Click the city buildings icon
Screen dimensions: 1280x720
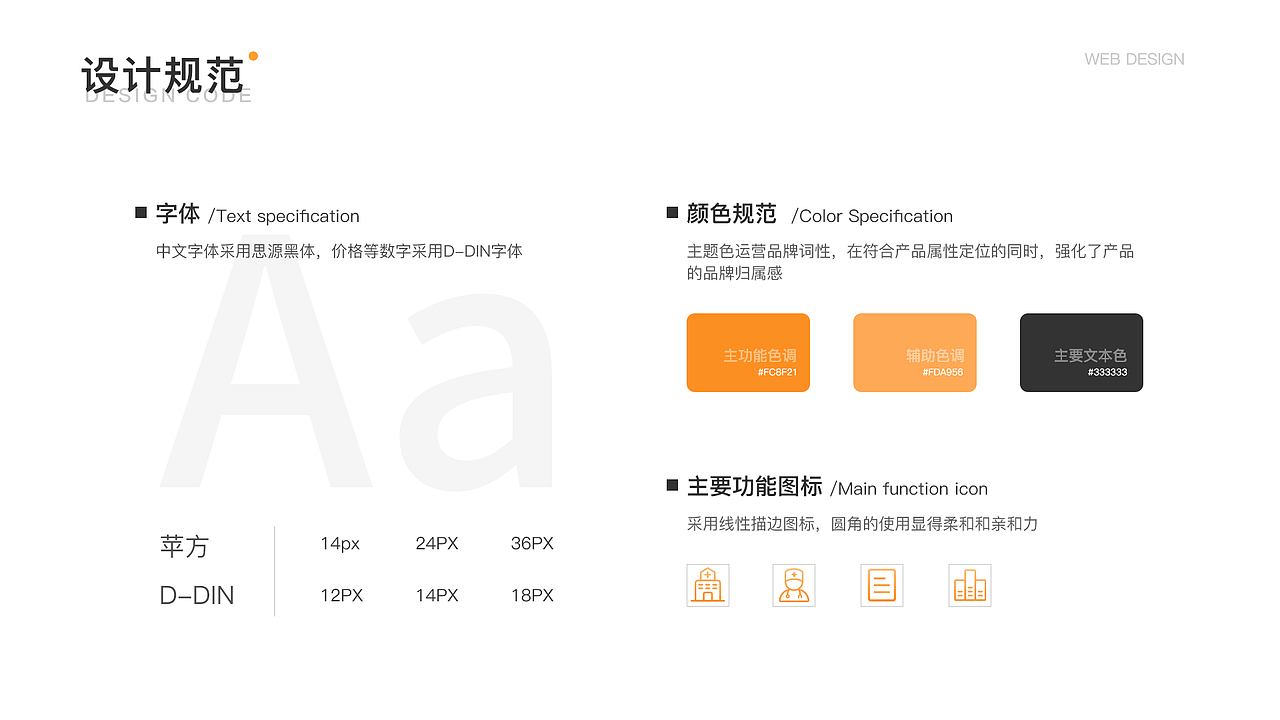[970, 585]
